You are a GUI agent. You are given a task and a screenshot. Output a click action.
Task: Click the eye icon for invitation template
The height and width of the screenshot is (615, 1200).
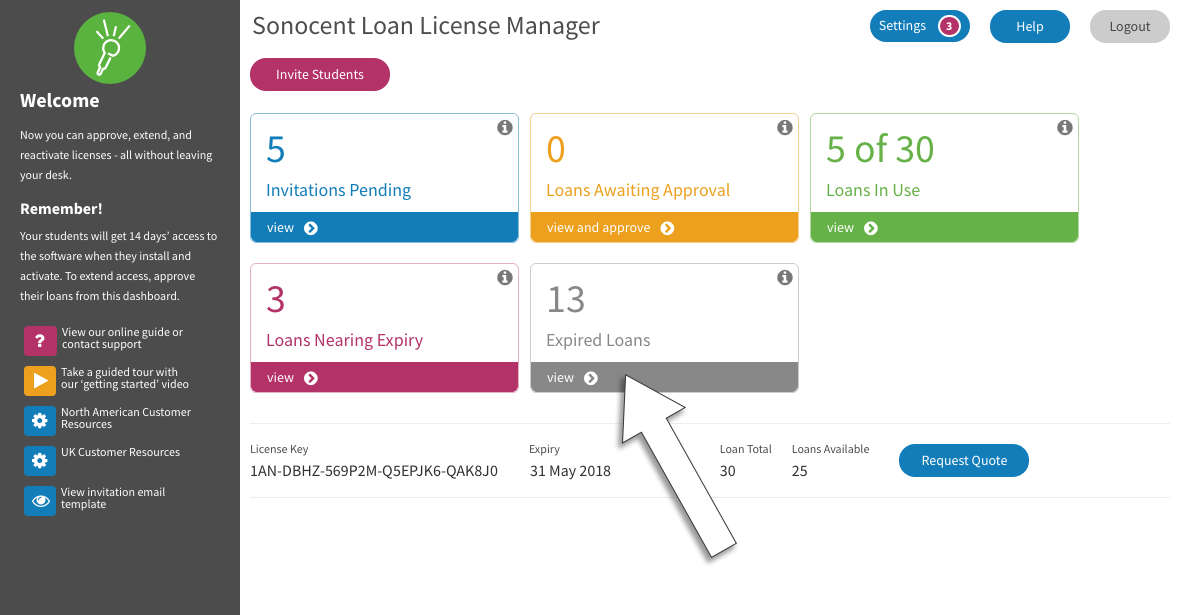tap(40, 501)
